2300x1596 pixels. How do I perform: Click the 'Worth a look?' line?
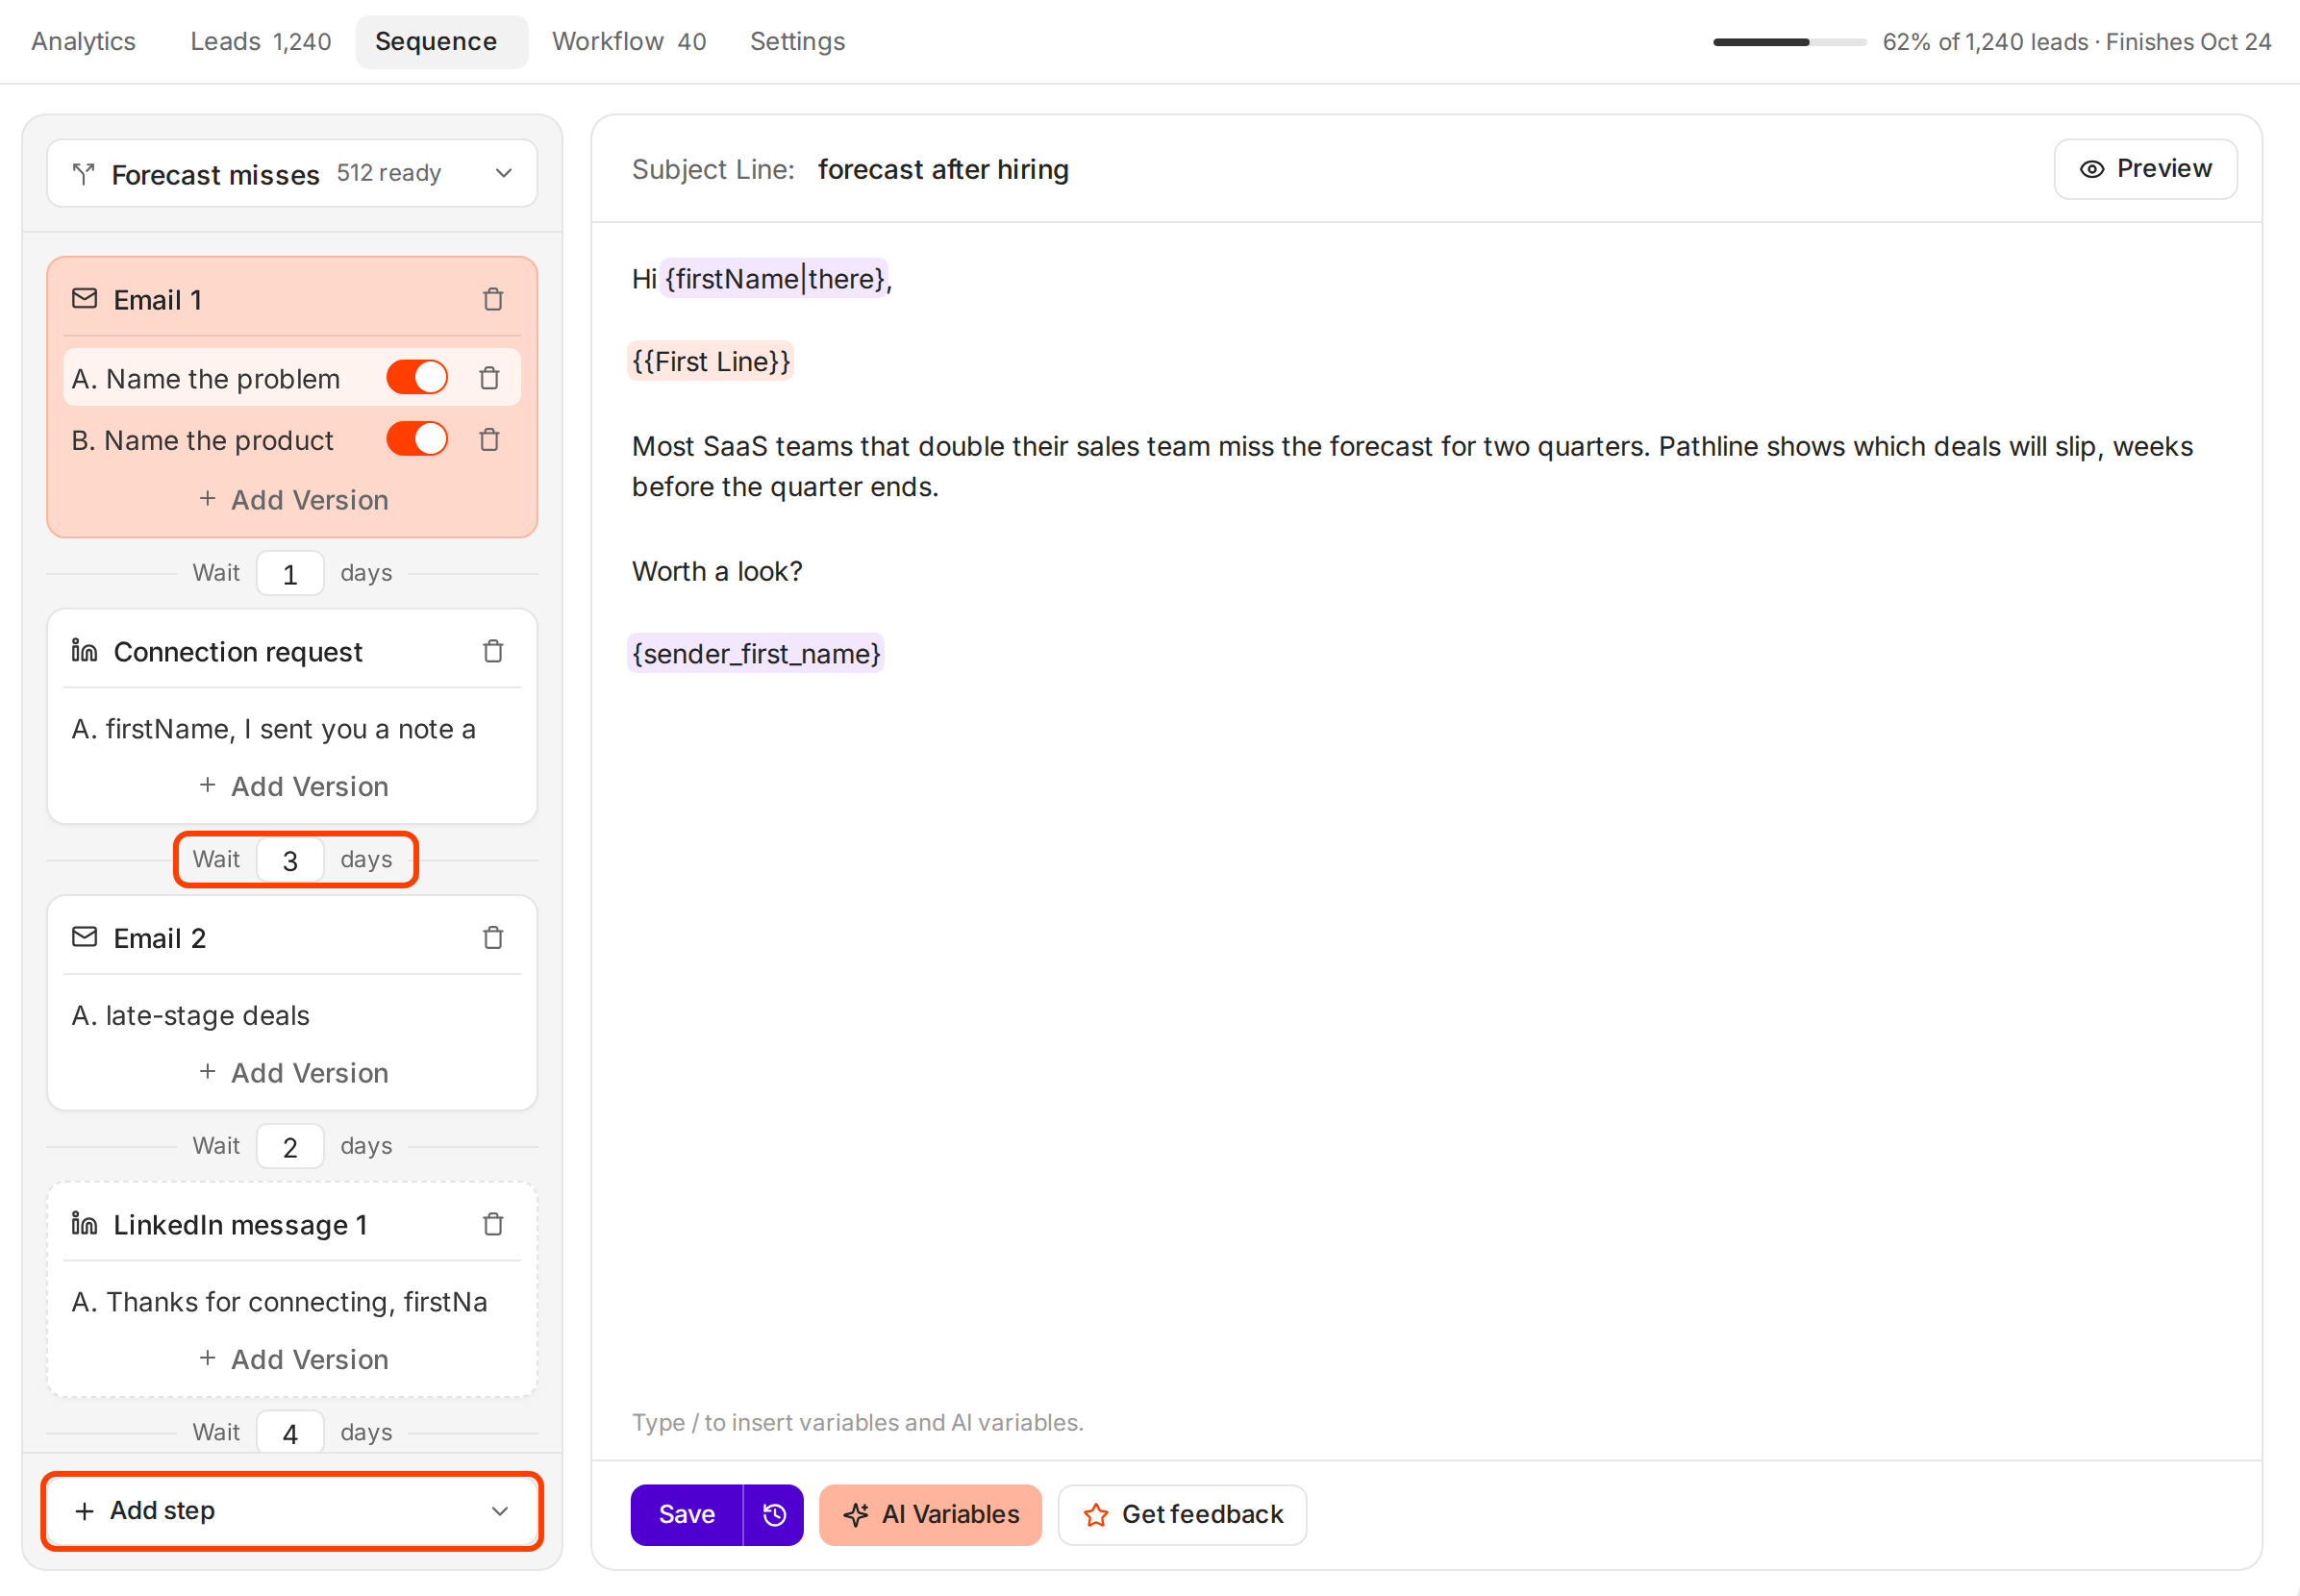click(717, 571)
